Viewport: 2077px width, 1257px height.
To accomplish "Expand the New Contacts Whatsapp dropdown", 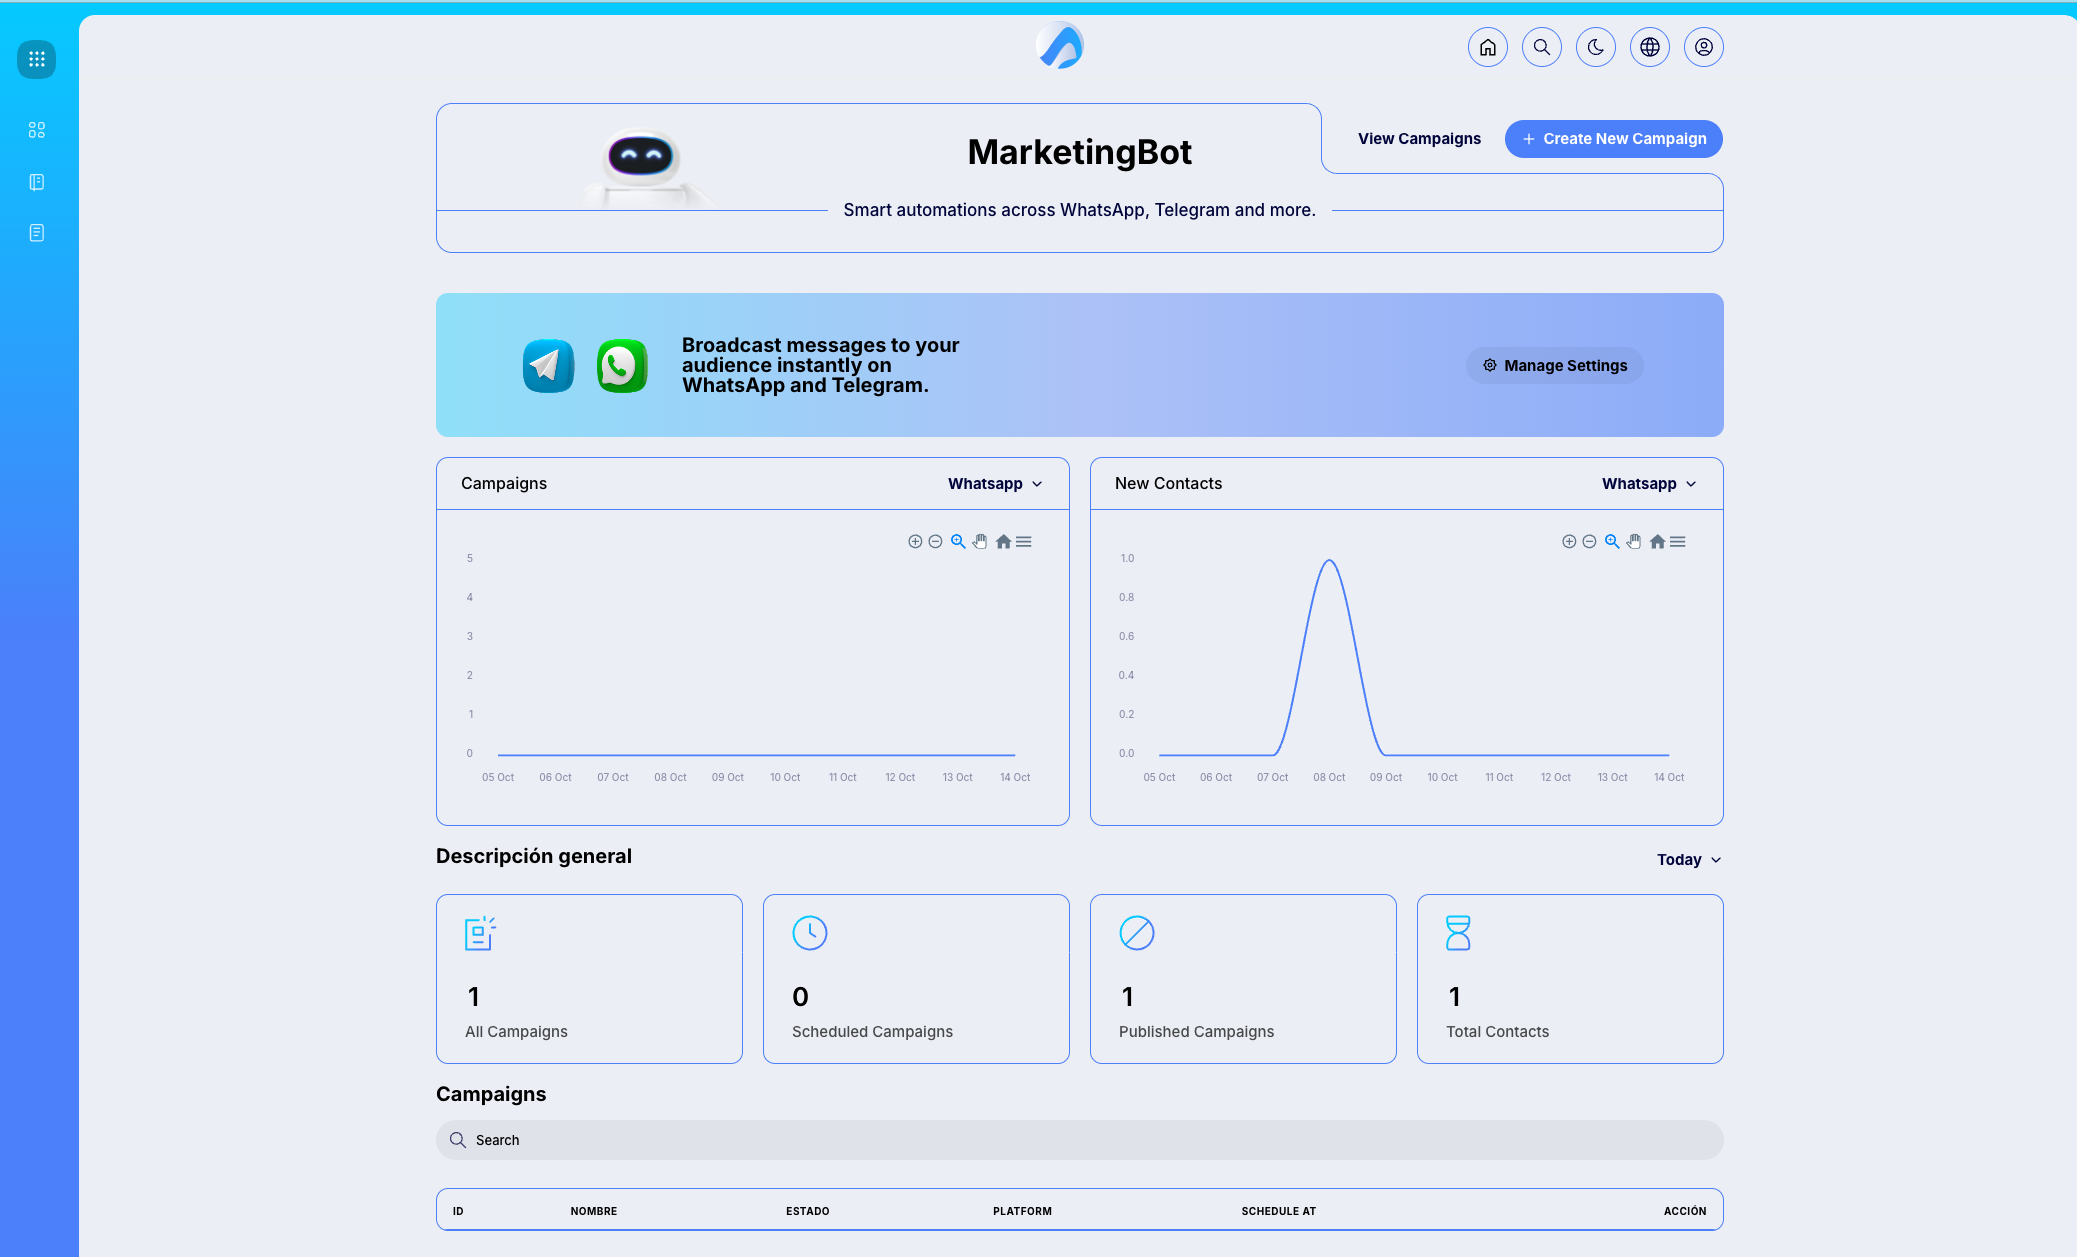I will 1649,484.
